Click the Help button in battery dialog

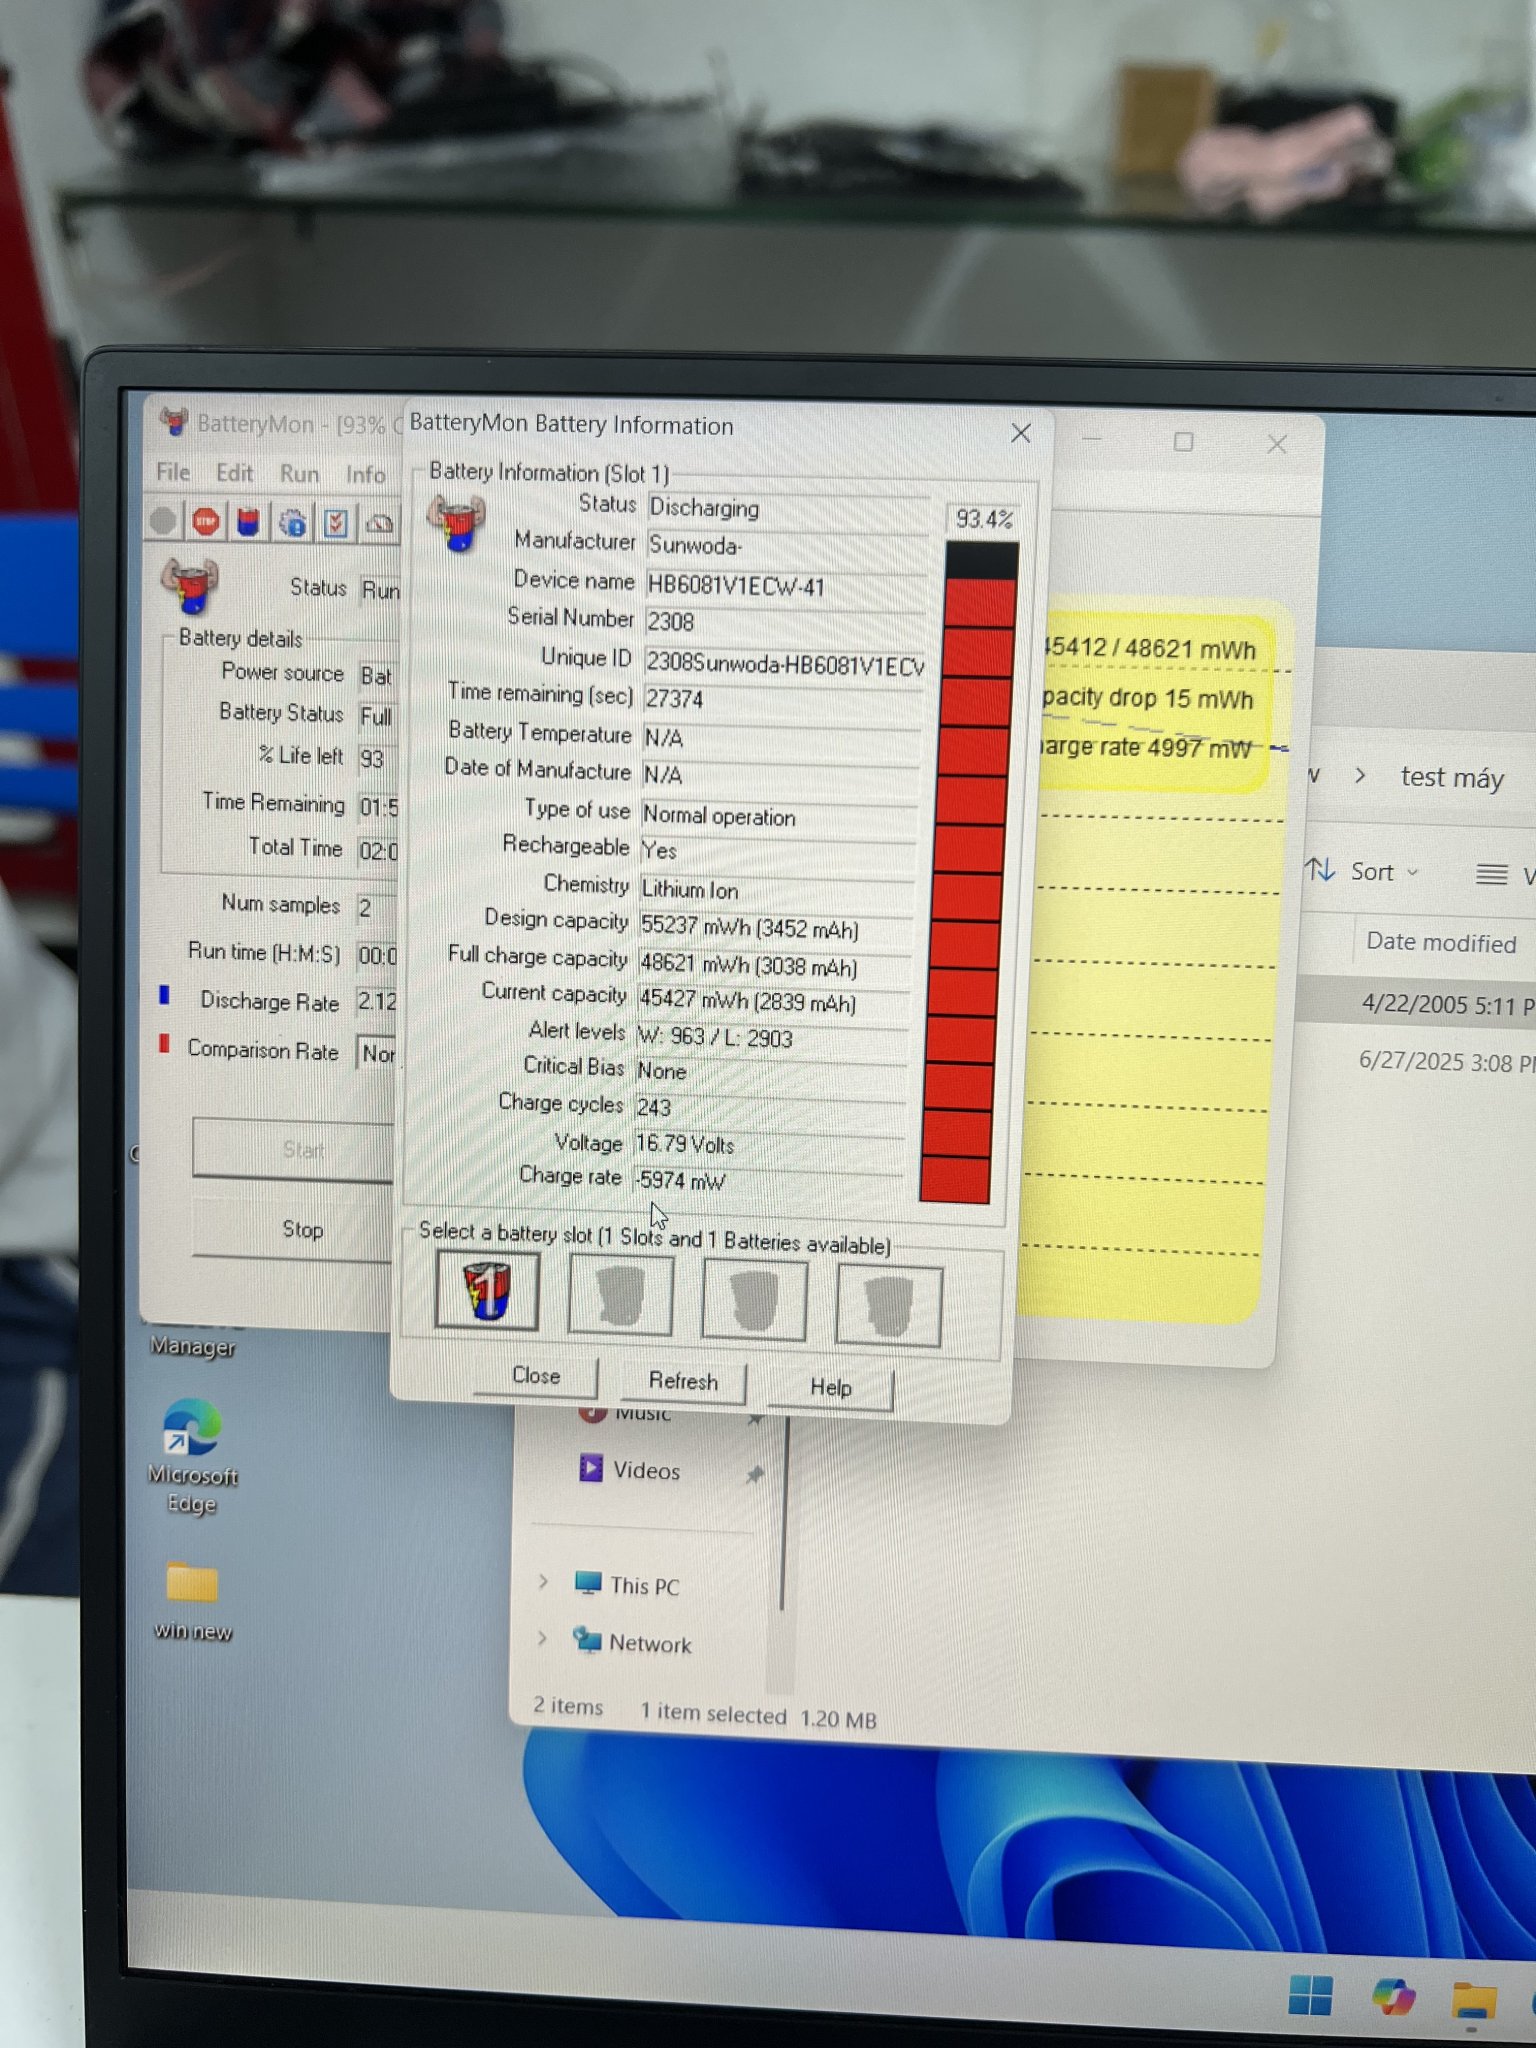[830, 1387]
